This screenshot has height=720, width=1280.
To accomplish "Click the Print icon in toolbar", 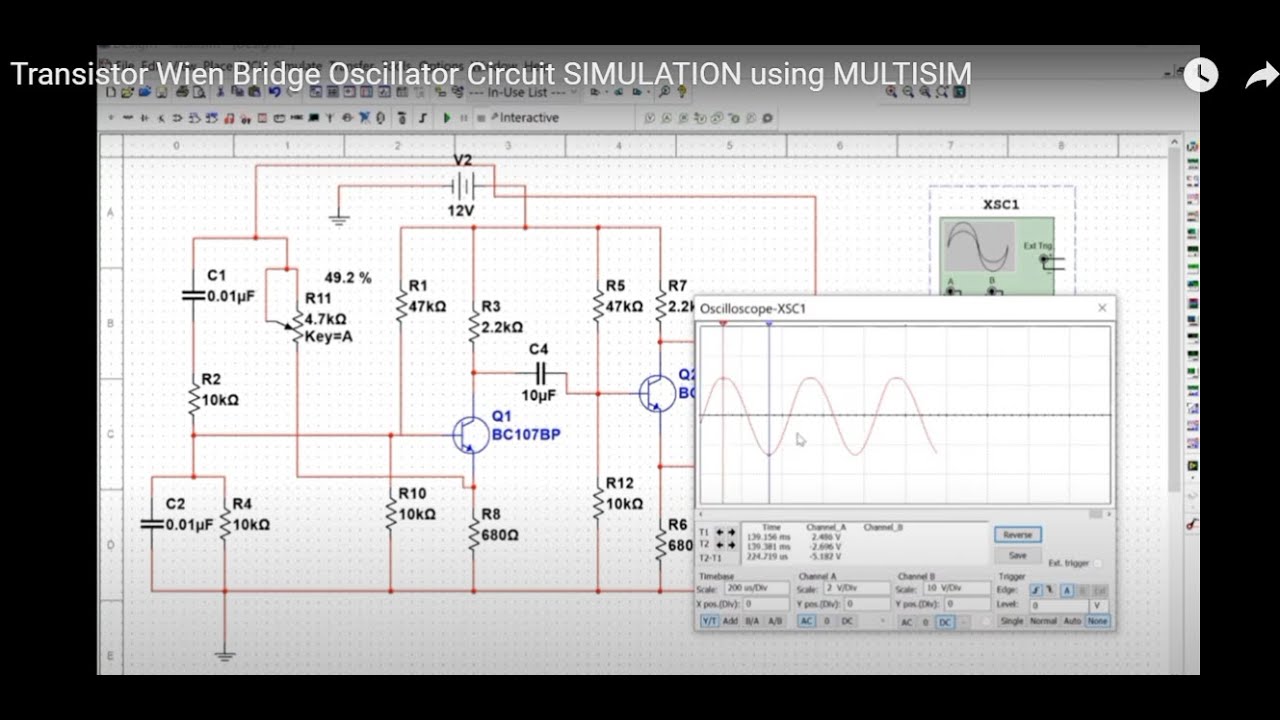I will pyautogui.click(x=181, y=92).
